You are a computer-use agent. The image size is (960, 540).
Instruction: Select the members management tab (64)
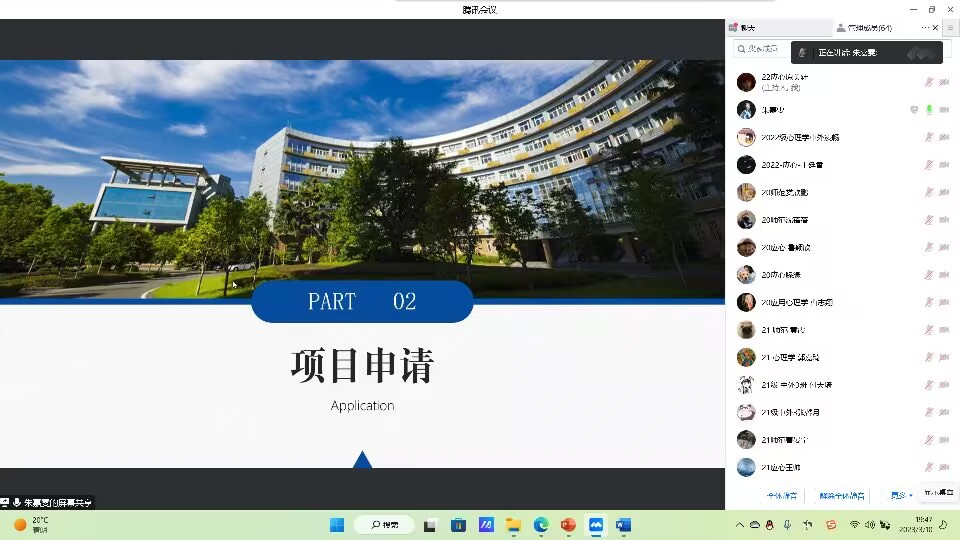pos(864,28)
